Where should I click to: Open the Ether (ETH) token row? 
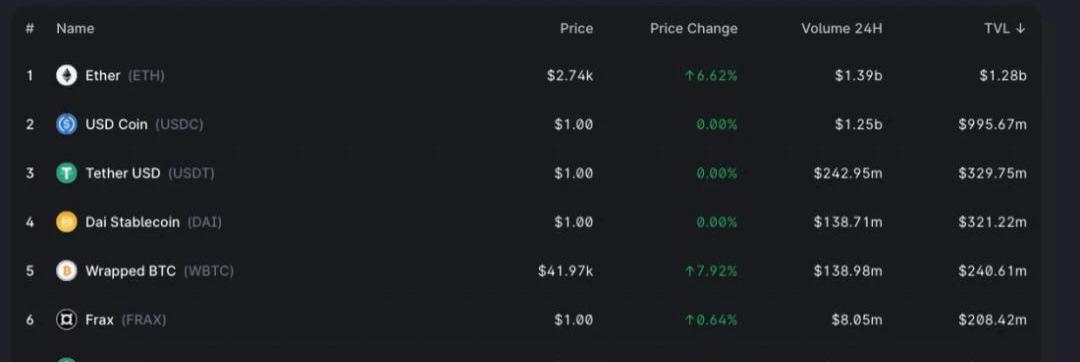[528, 76]
